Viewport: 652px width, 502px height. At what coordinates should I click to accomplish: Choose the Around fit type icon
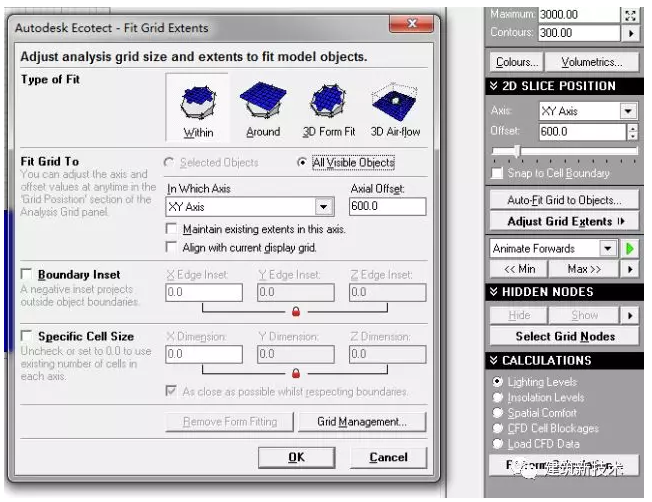coord(263,108)
